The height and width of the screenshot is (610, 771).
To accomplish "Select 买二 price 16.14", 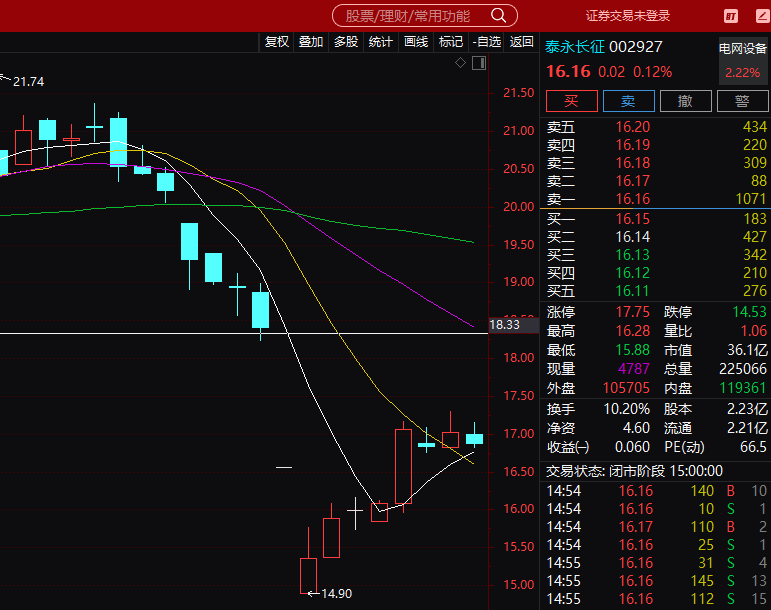I will [x=633, y=237].
